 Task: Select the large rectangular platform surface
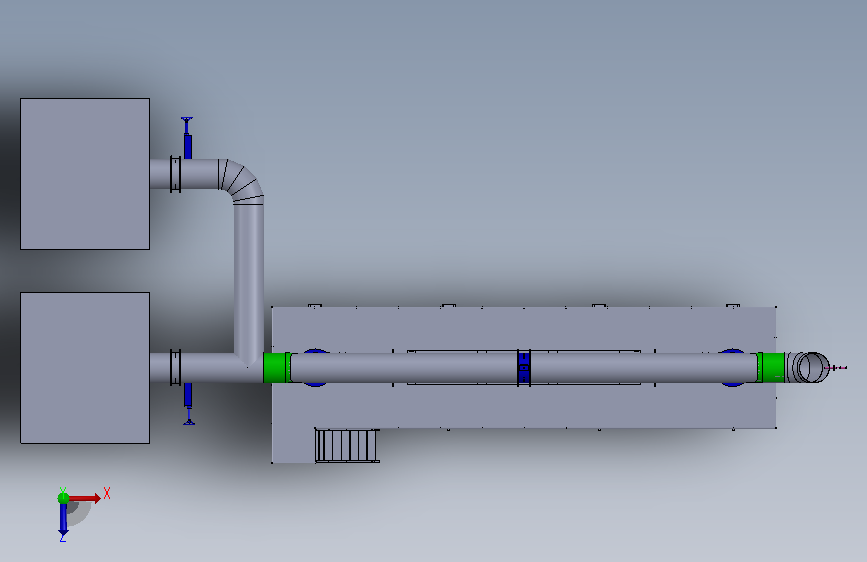(524, 407)
